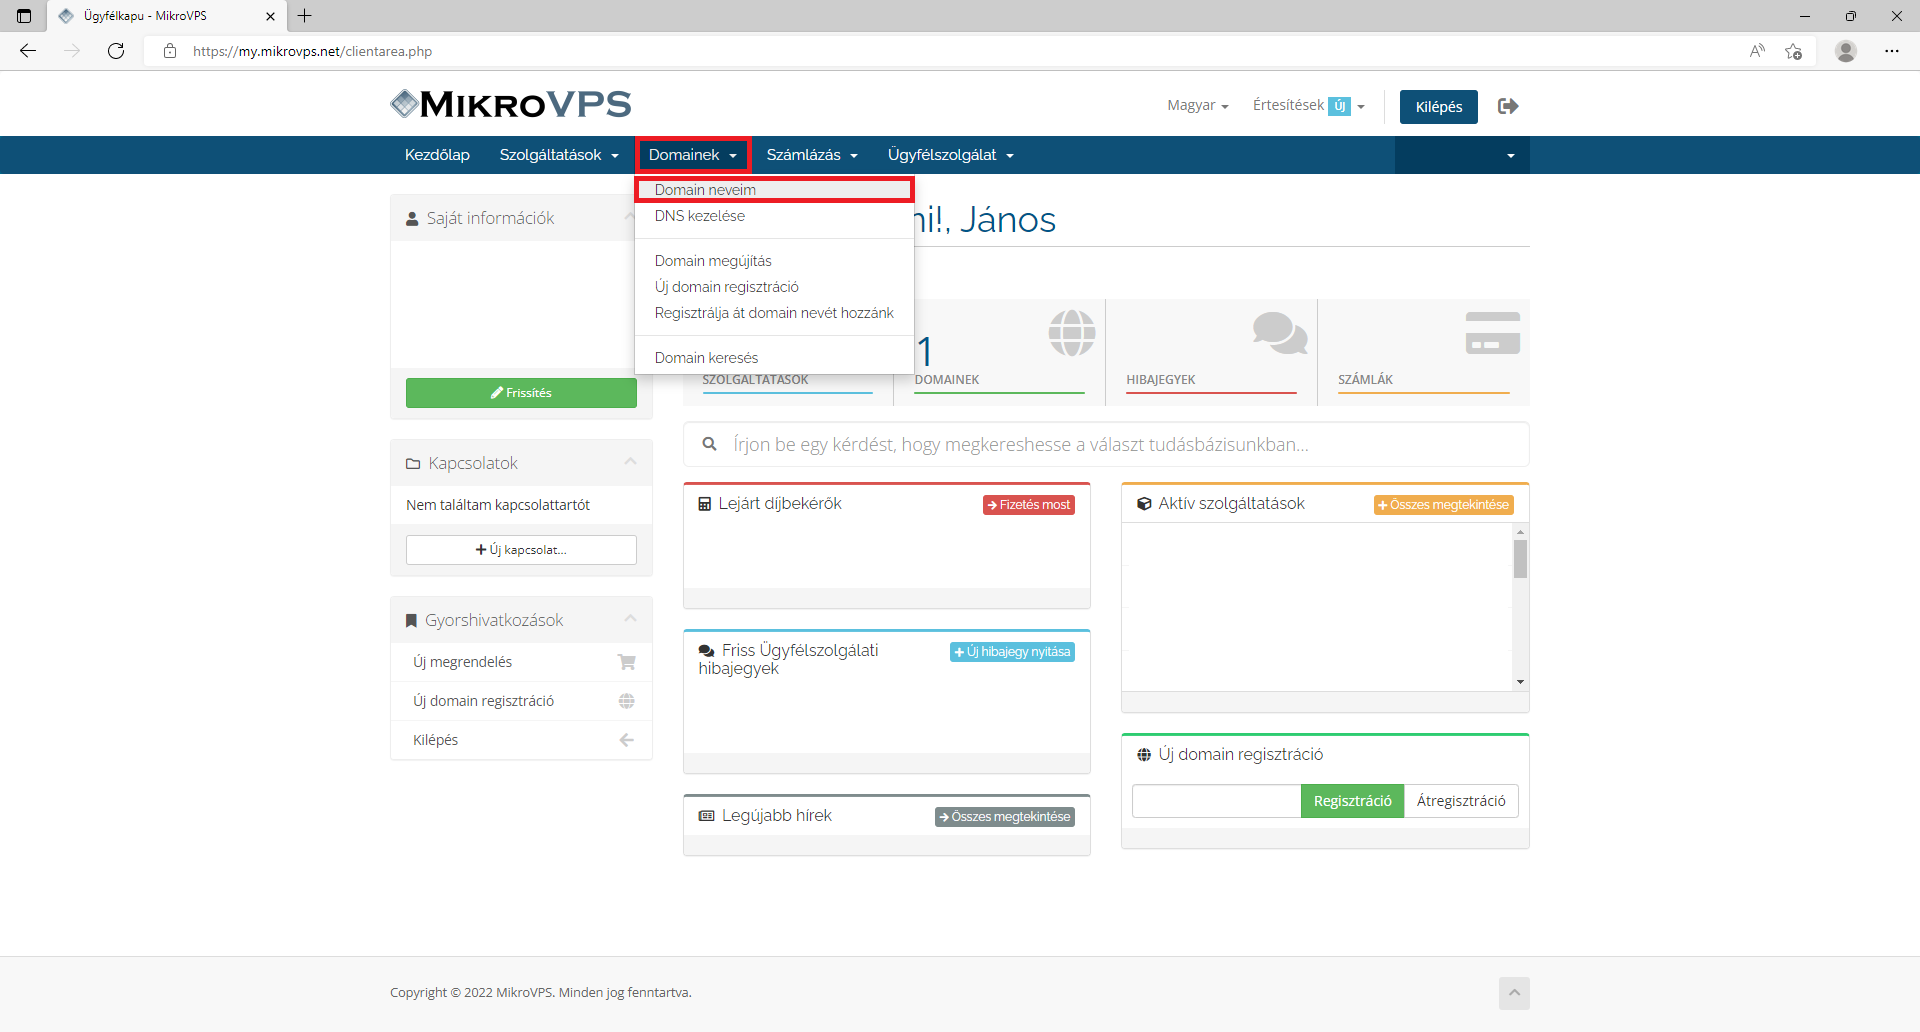Go to Kezdőlap in the navigation bar
This screenshot has width=1920, height=1032.
pos(437,155)
